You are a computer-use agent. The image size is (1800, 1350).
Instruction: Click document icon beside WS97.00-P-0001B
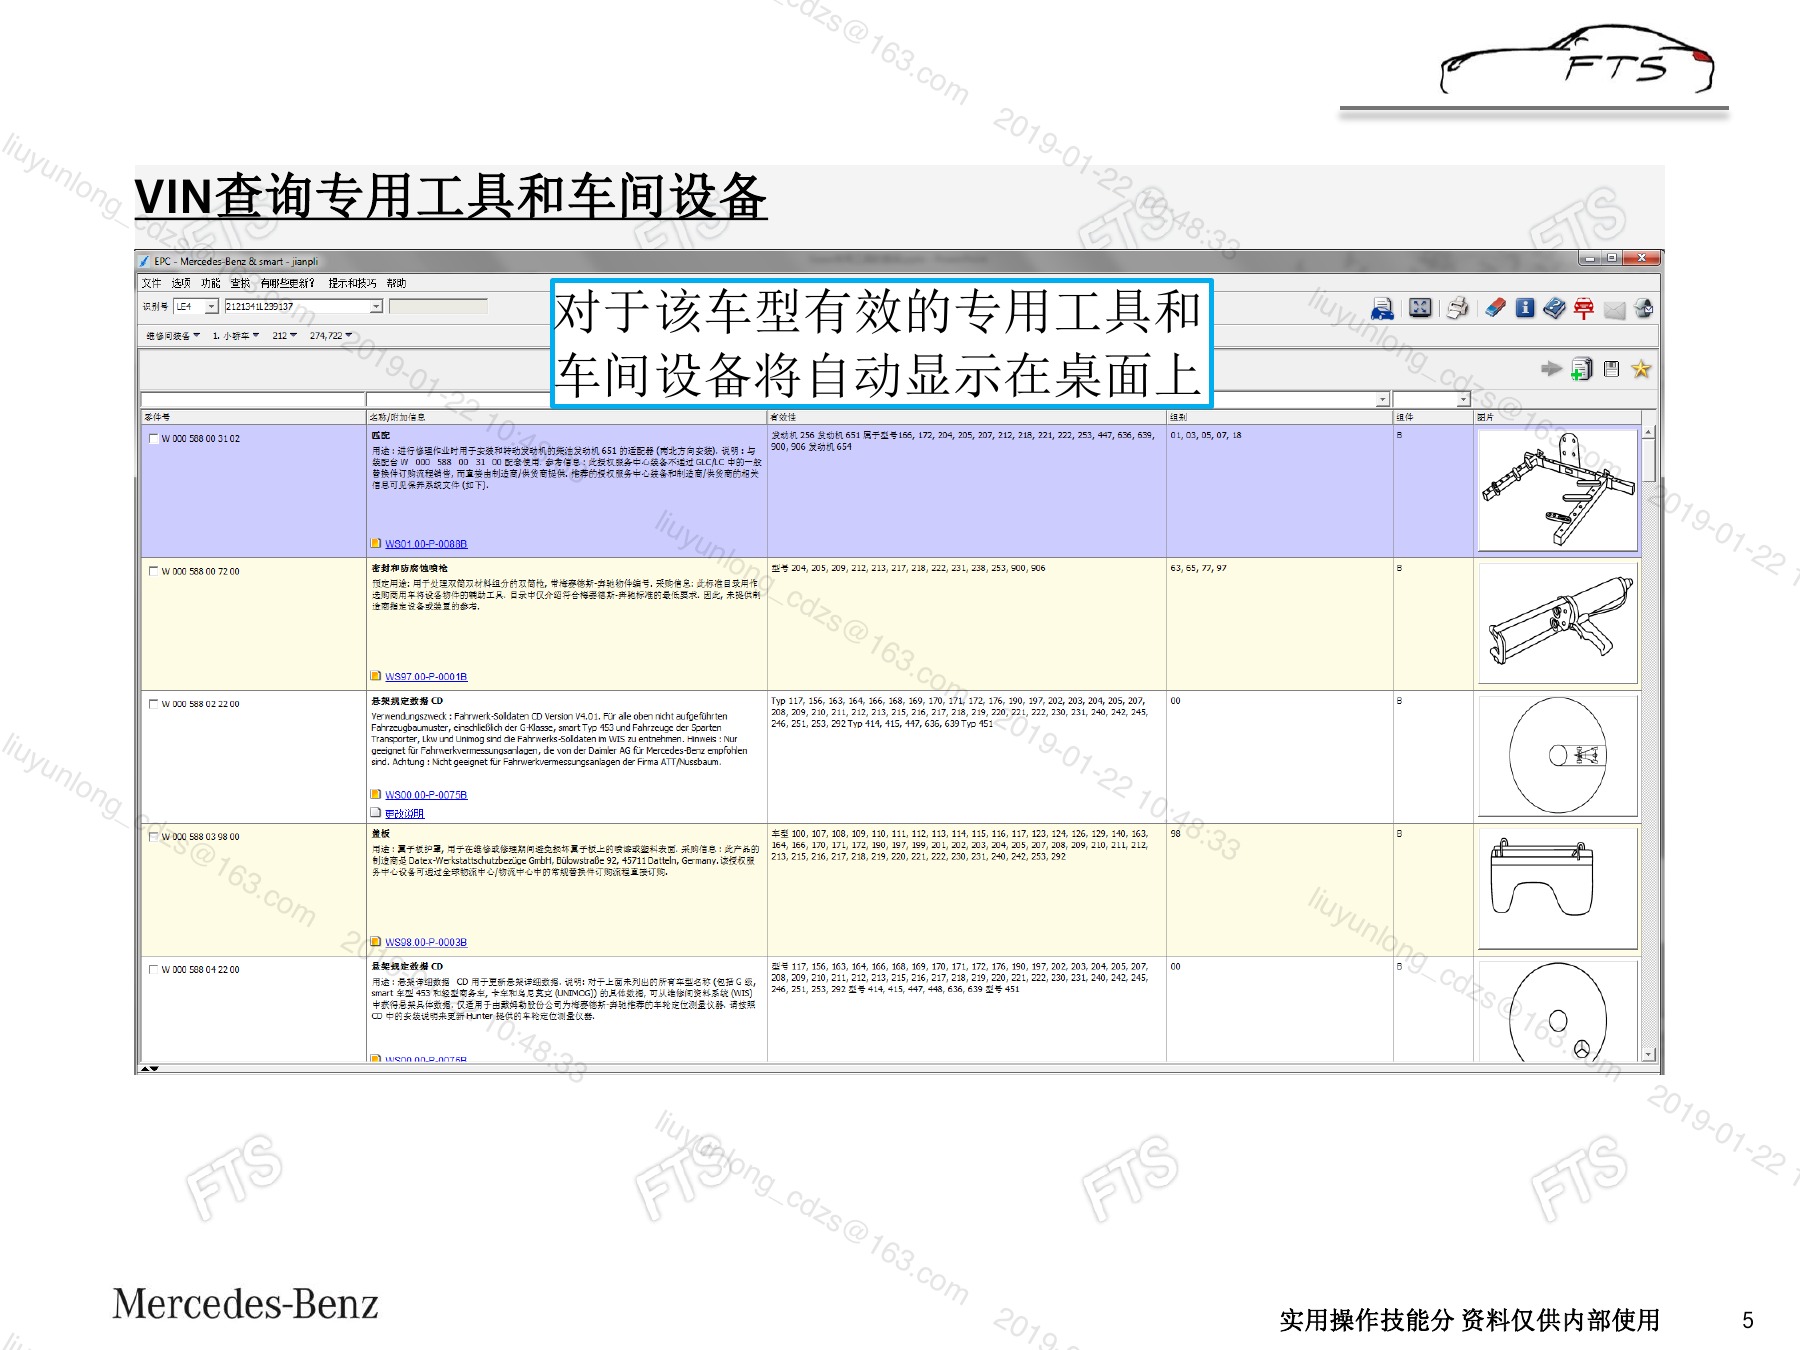coord(376,676)
